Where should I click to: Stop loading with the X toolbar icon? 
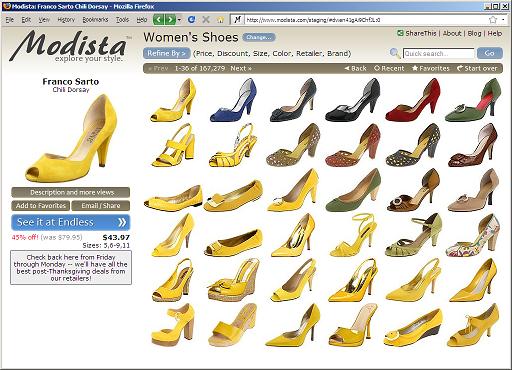pyautogui.click(x=206, y=20)
